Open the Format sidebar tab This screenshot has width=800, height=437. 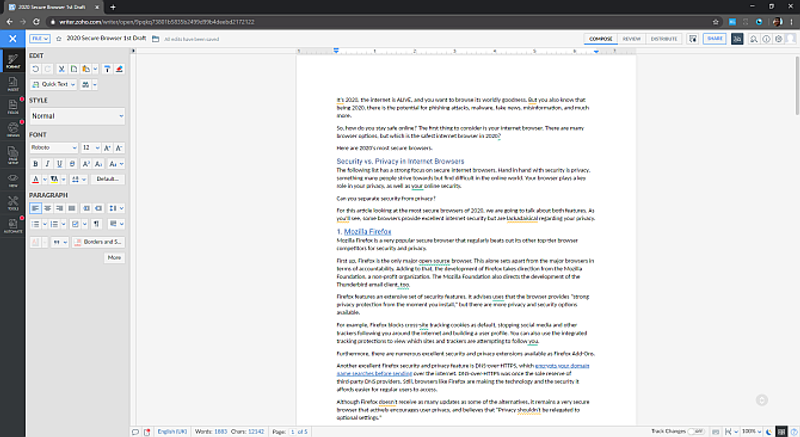[13, 61]
